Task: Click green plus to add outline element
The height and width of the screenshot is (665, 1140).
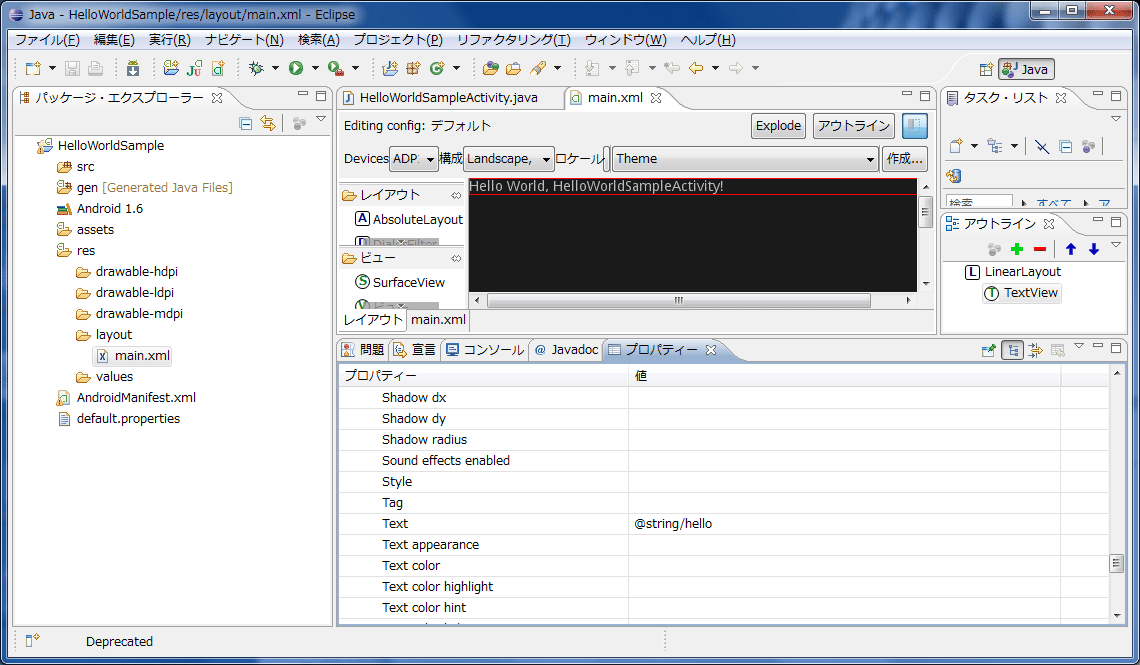Action: point(1017,249)
